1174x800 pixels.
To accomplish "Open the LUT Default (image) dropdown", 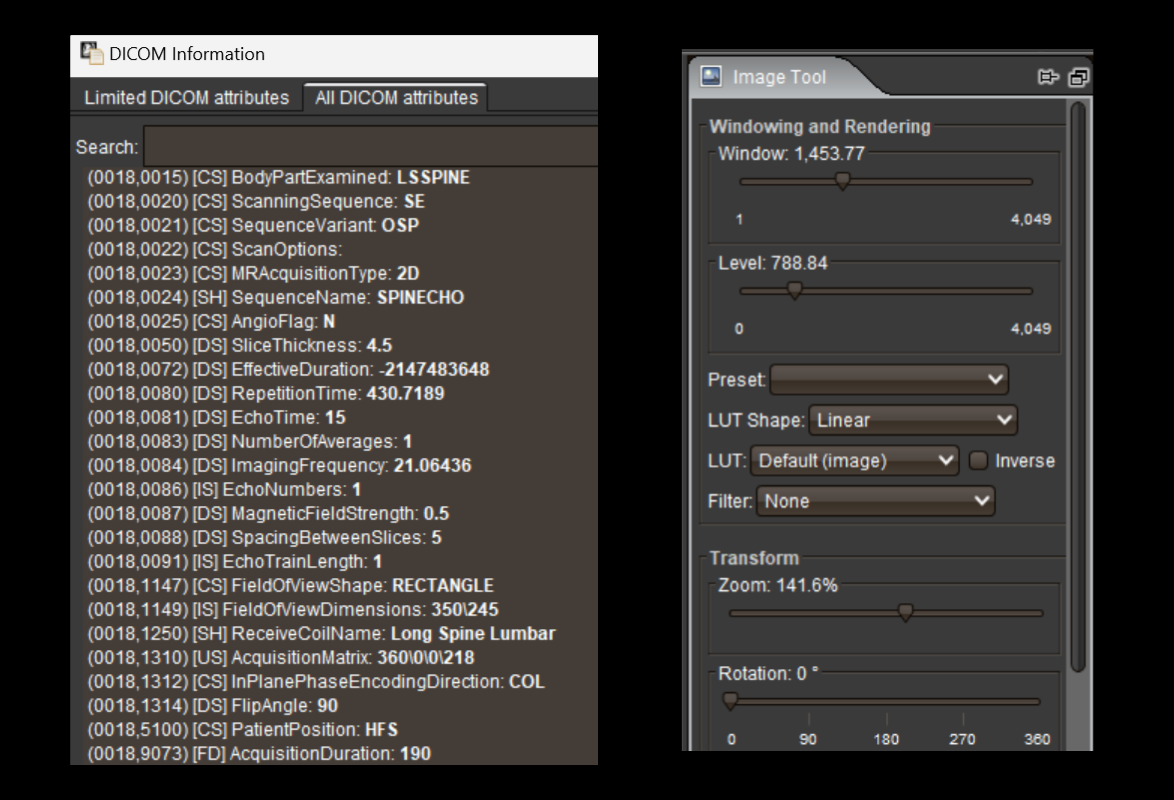I will pyautogui.click(x=854, y=461).
